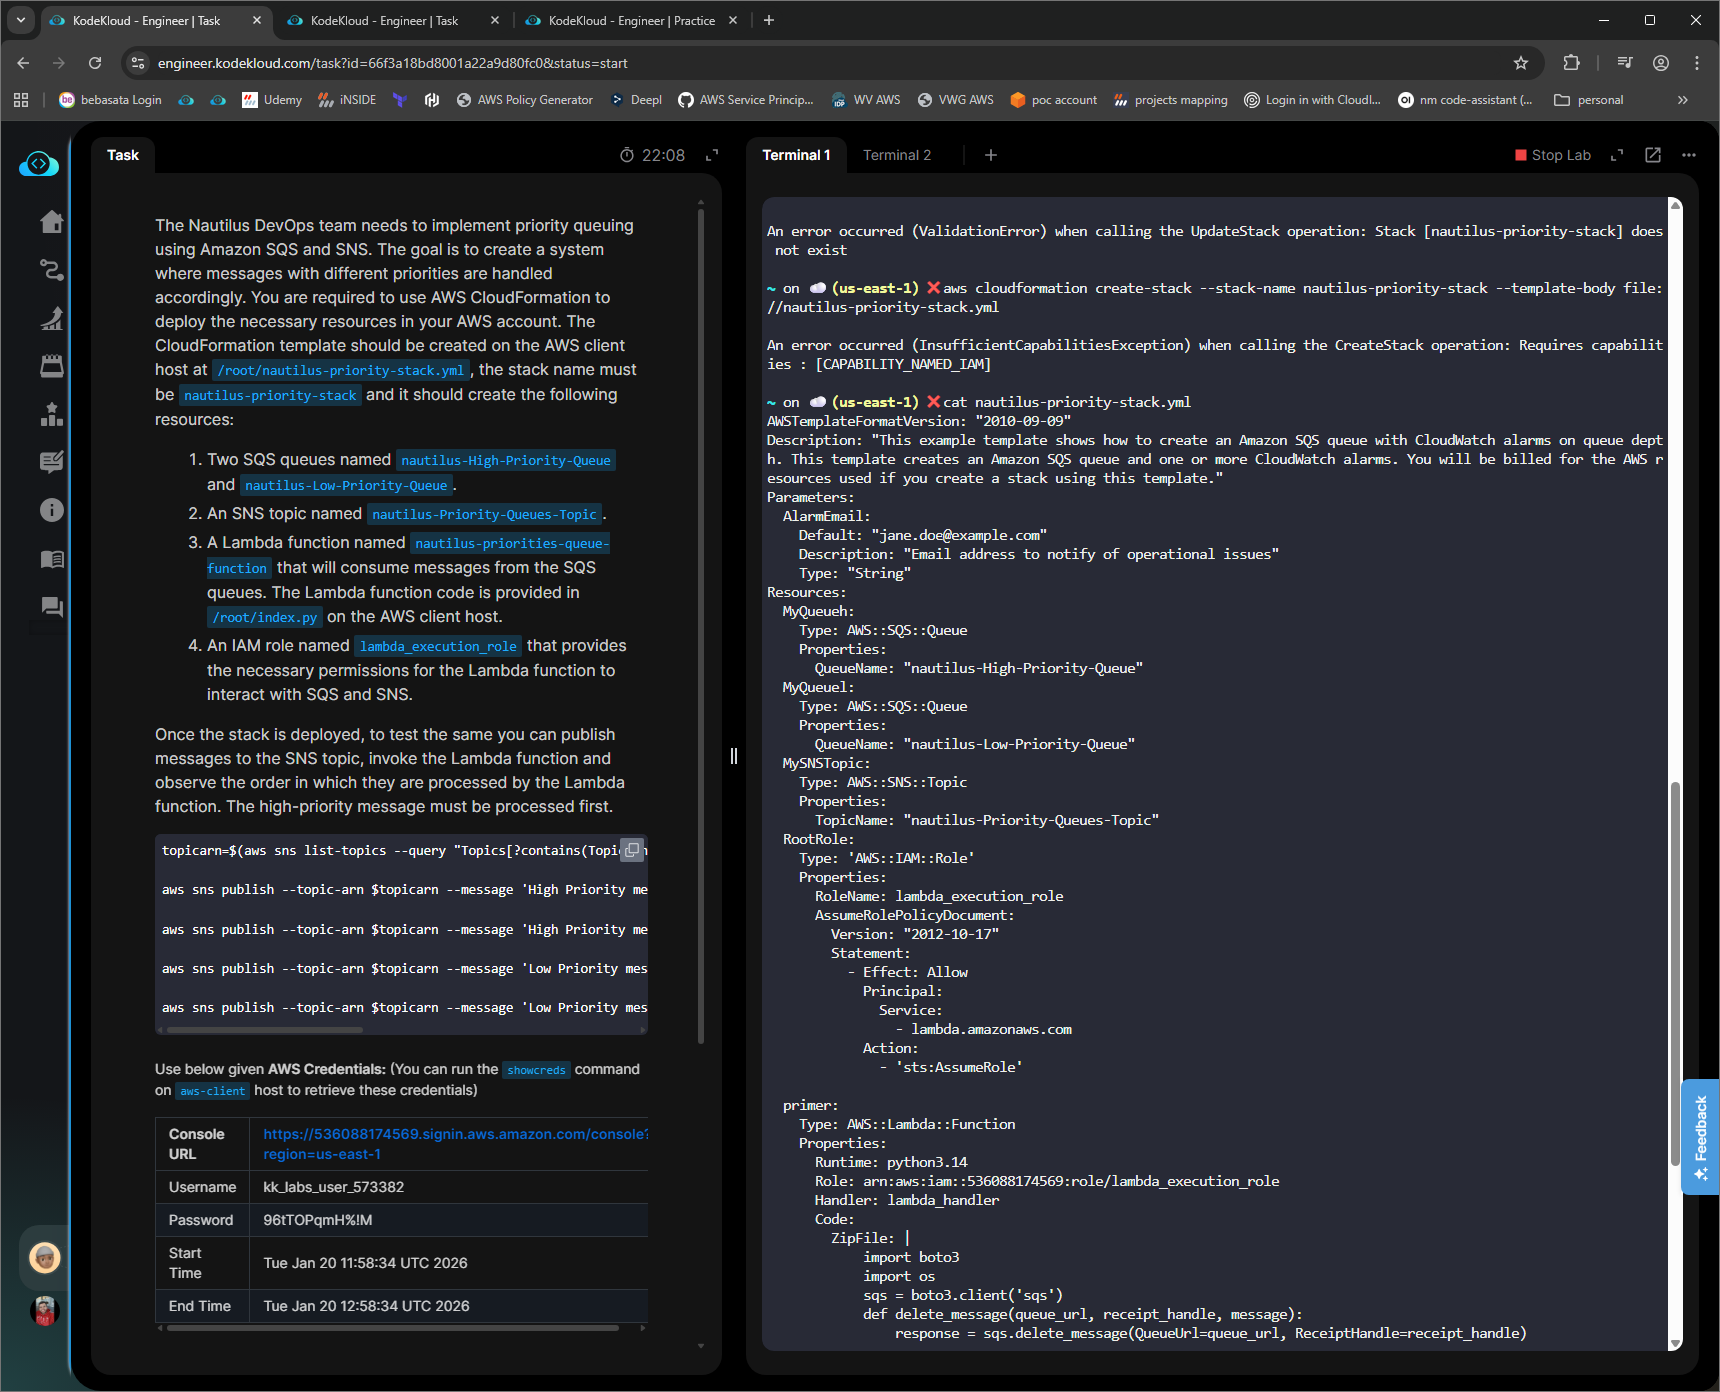Open the browser tab search dropdown

(21, 20)
